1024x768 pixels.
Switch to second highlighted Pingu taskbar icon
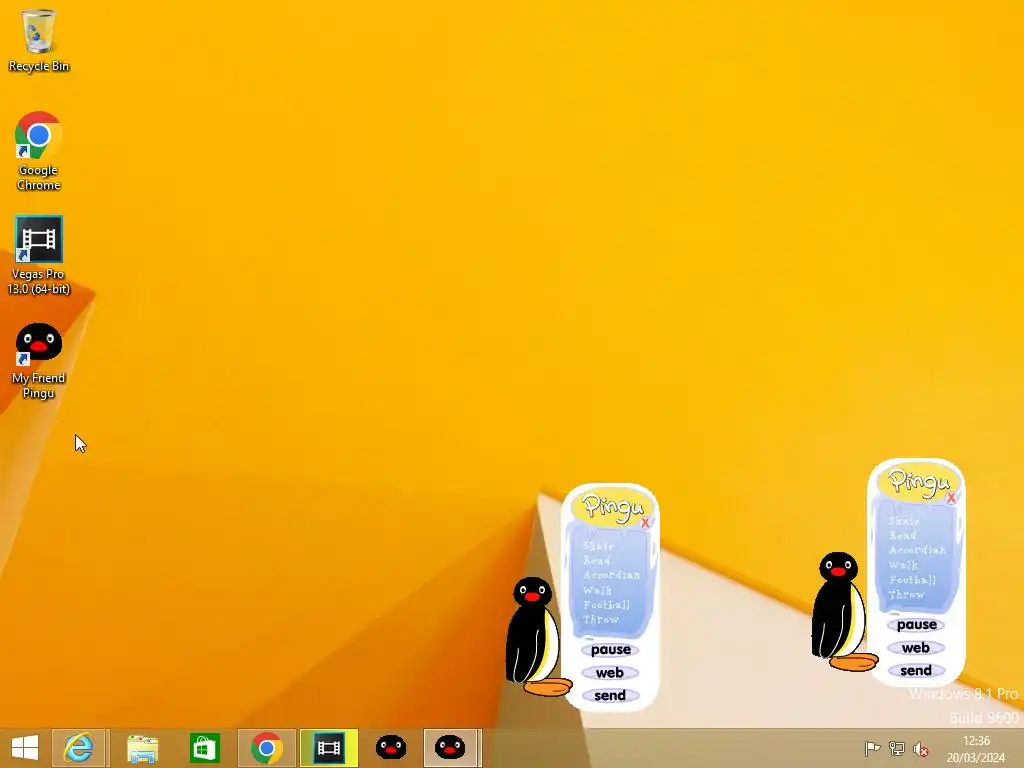tap(451, 748)
